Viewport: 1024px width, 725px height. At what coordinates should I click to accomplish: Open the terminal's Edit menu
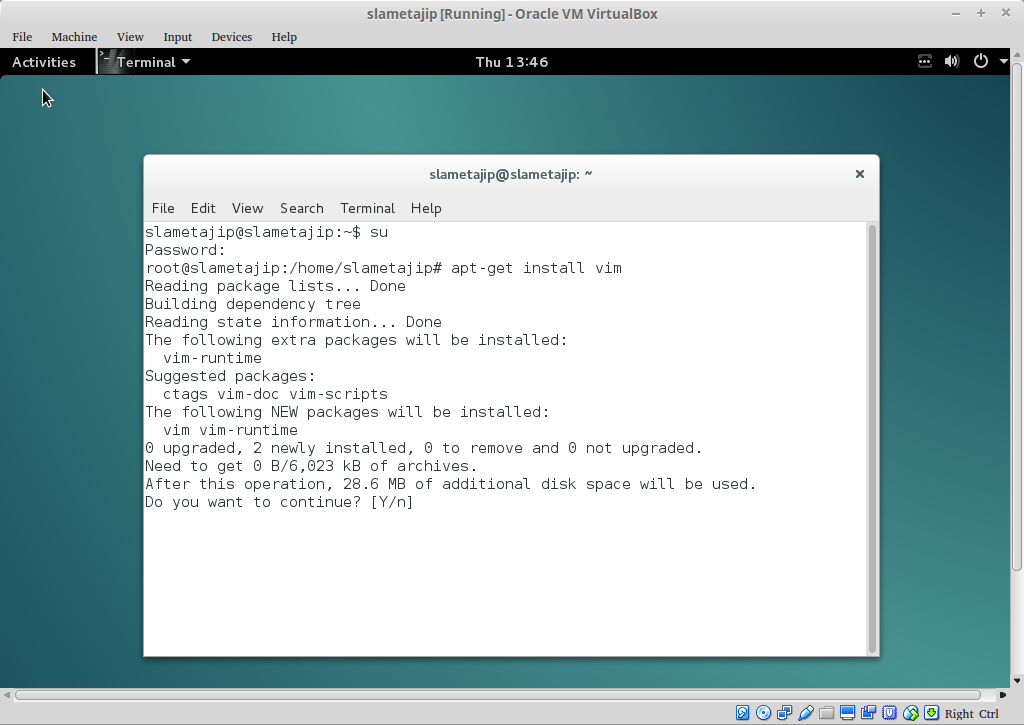pos(203,208)
